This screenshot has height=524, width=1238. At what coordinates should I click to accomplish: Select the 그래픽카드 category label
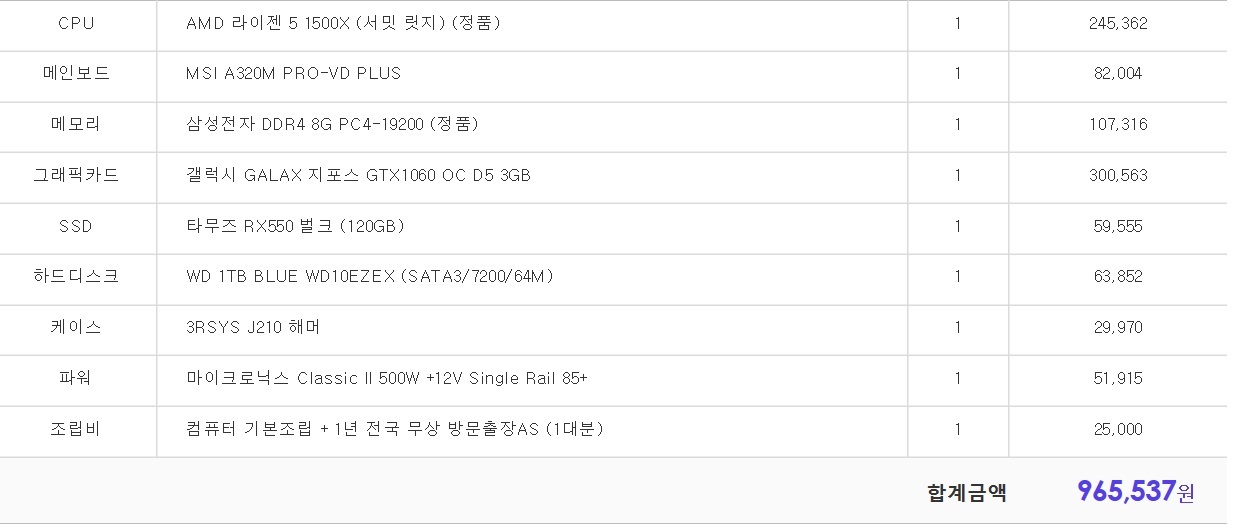pyautogui.click(x=76, y=175)
